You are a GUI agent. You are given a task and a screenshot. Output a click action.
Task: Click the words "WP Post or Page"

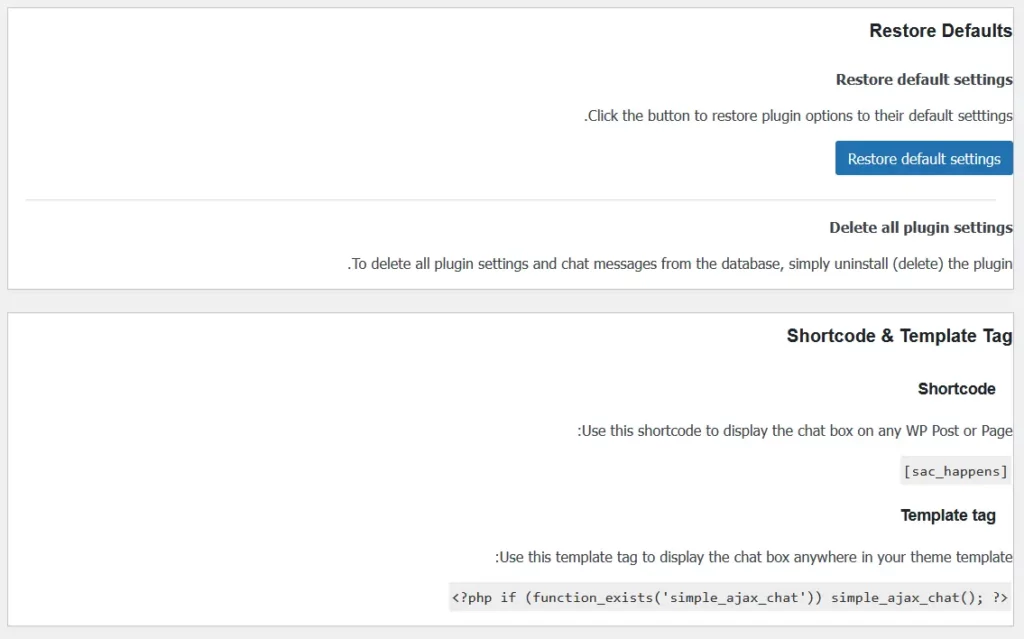(958, 431)
